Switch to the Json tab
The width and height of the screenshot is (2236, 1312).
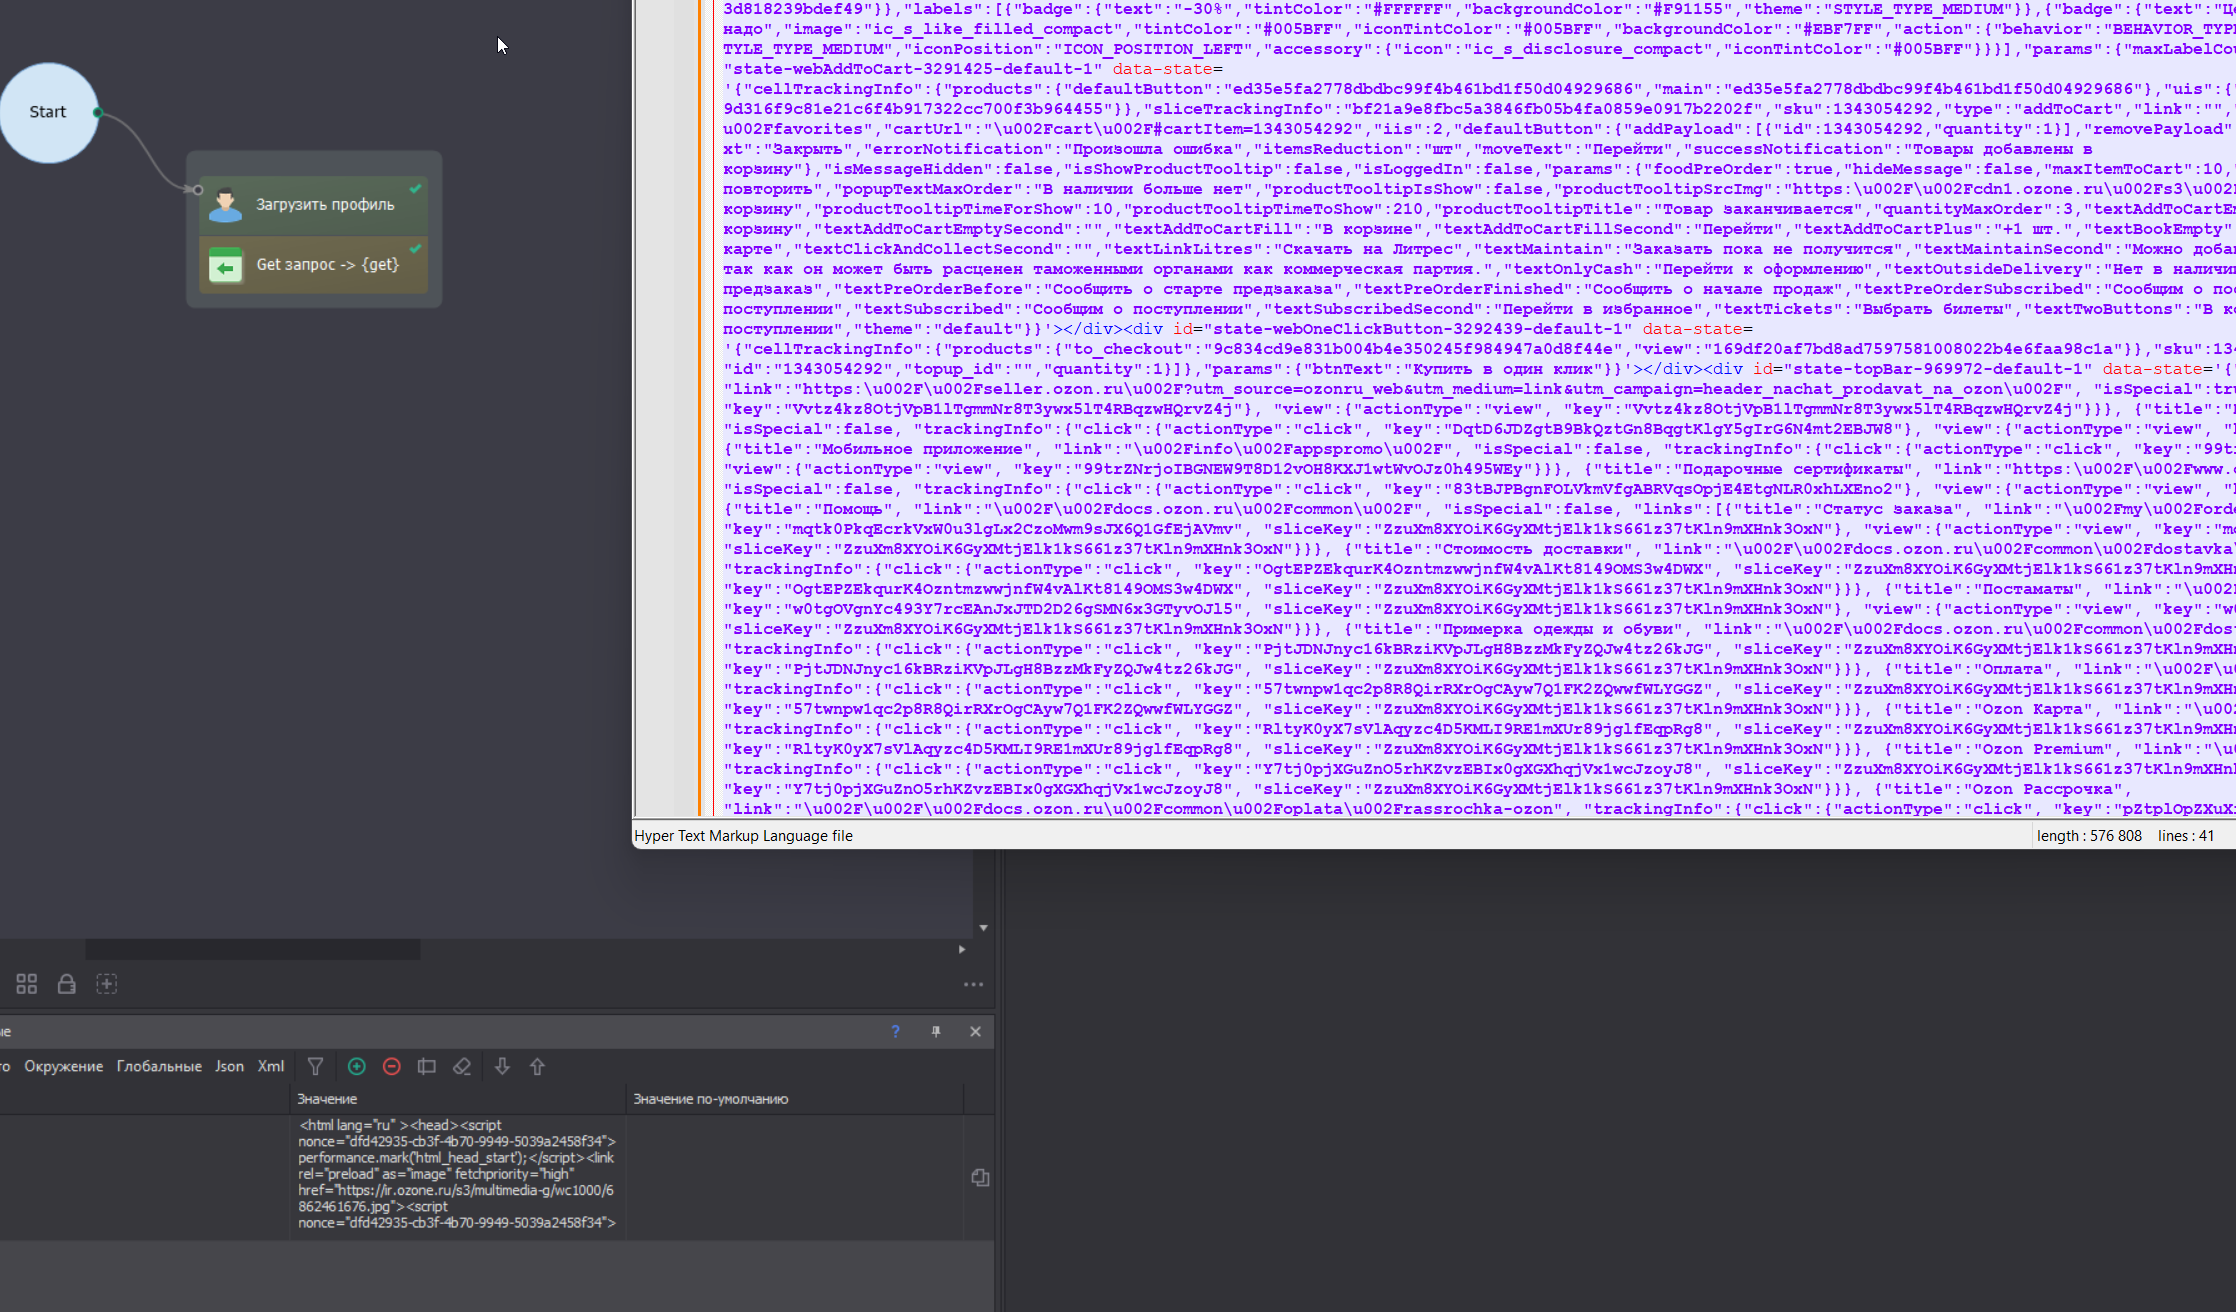tap(229, 1066)
